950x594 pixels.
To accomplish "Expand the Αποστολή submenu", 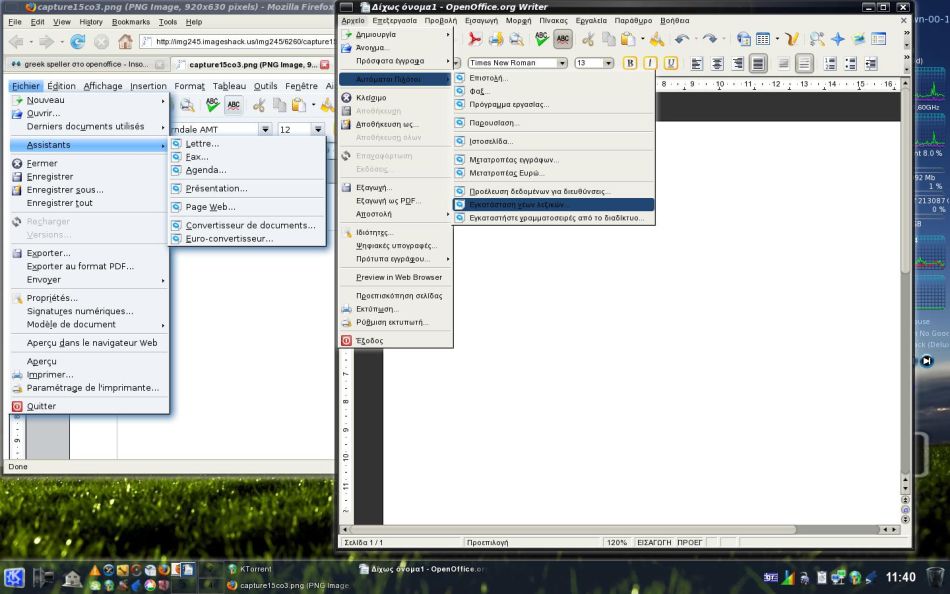I will click(x=396, y=214).
